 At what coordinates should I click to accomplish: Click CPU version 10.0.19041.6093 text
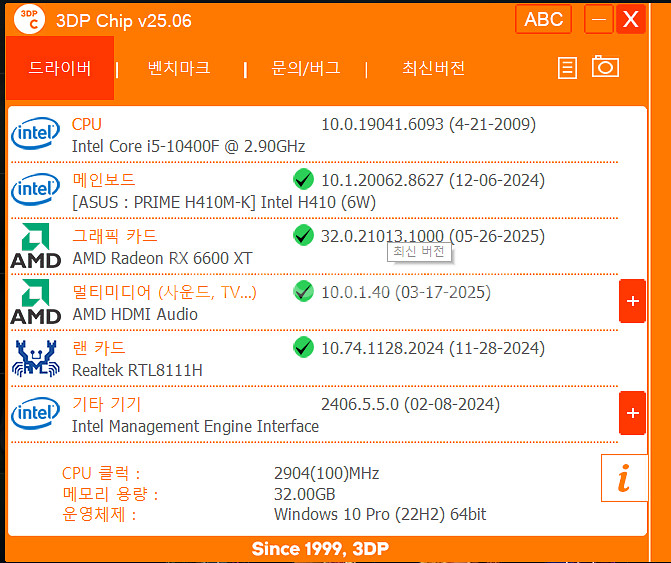click(x=428, y=124)
